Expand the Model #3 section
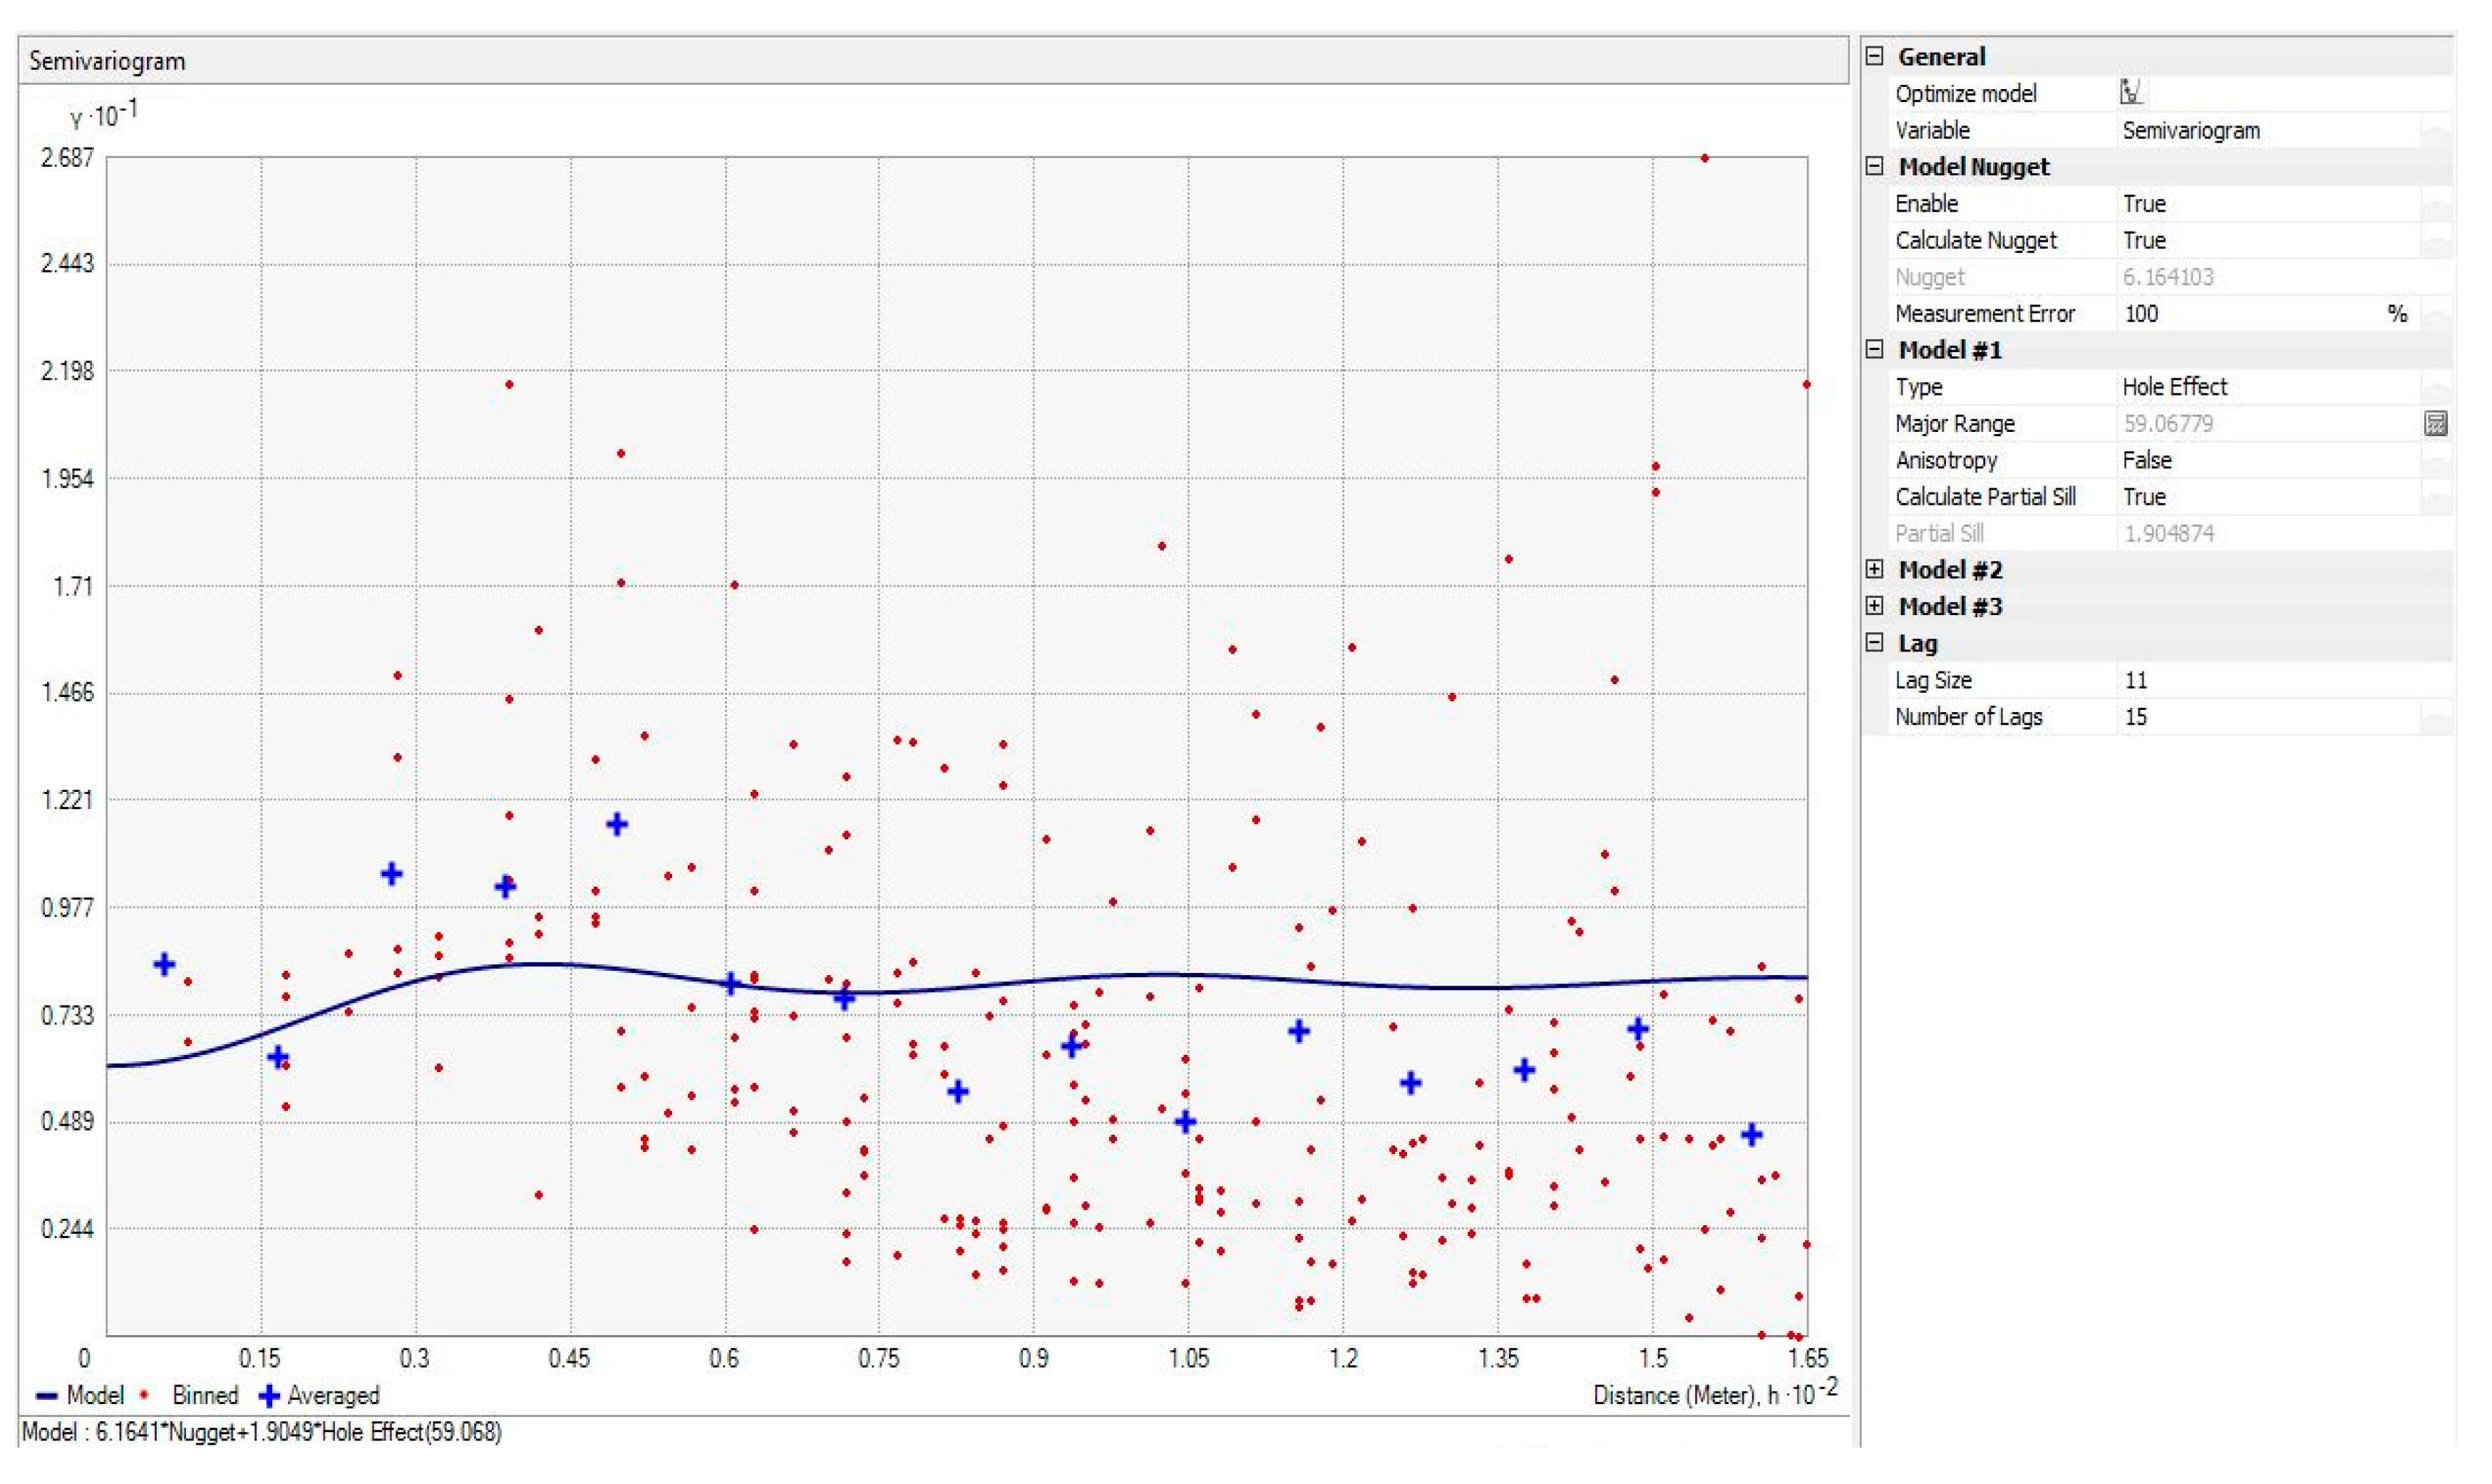The height and width of the screenshot is (1484, 2492). point(1874,606)
